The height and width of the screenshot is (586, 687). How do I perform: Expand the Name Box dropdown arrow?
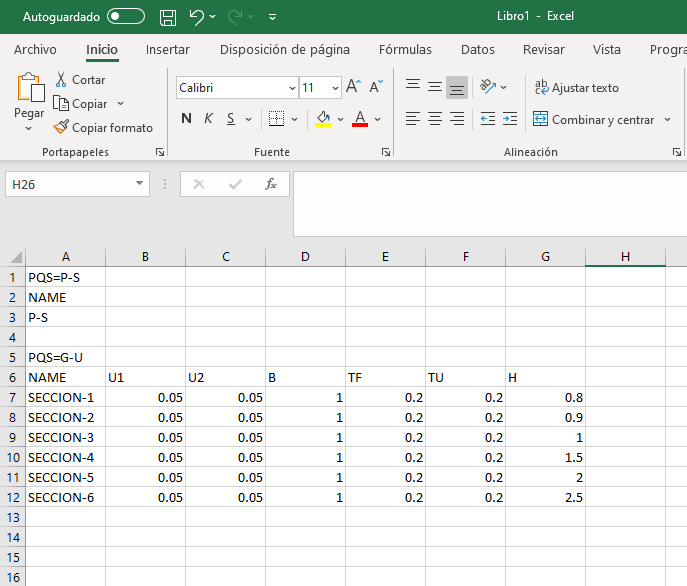pyautogui.click(x=139, y=184)
